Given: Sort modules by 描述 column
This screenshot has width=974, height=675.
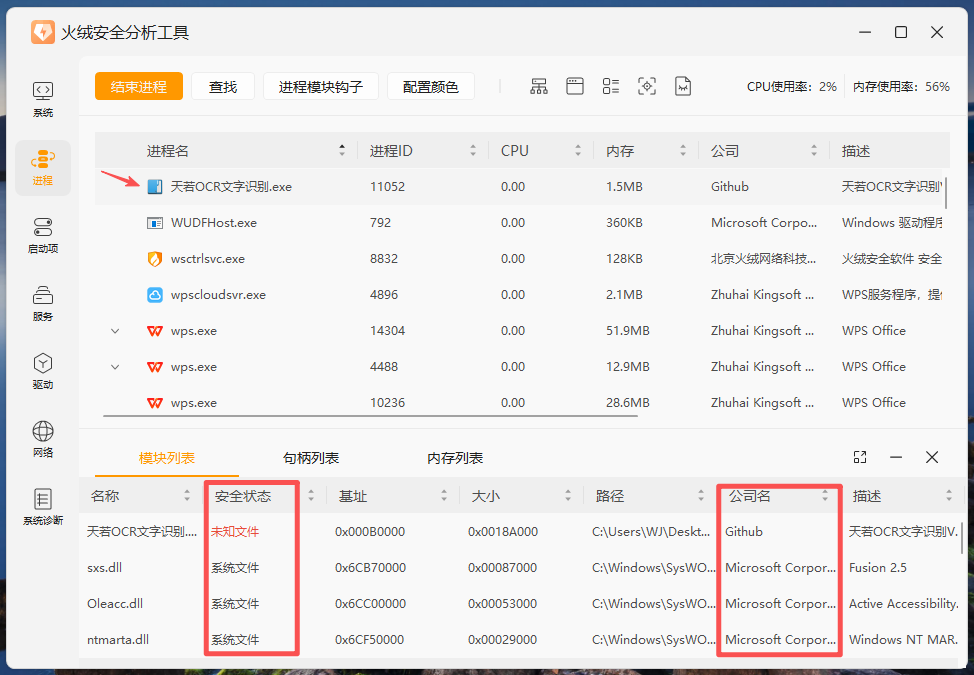Looking at the screenshot, I should (x=949, y=496).
